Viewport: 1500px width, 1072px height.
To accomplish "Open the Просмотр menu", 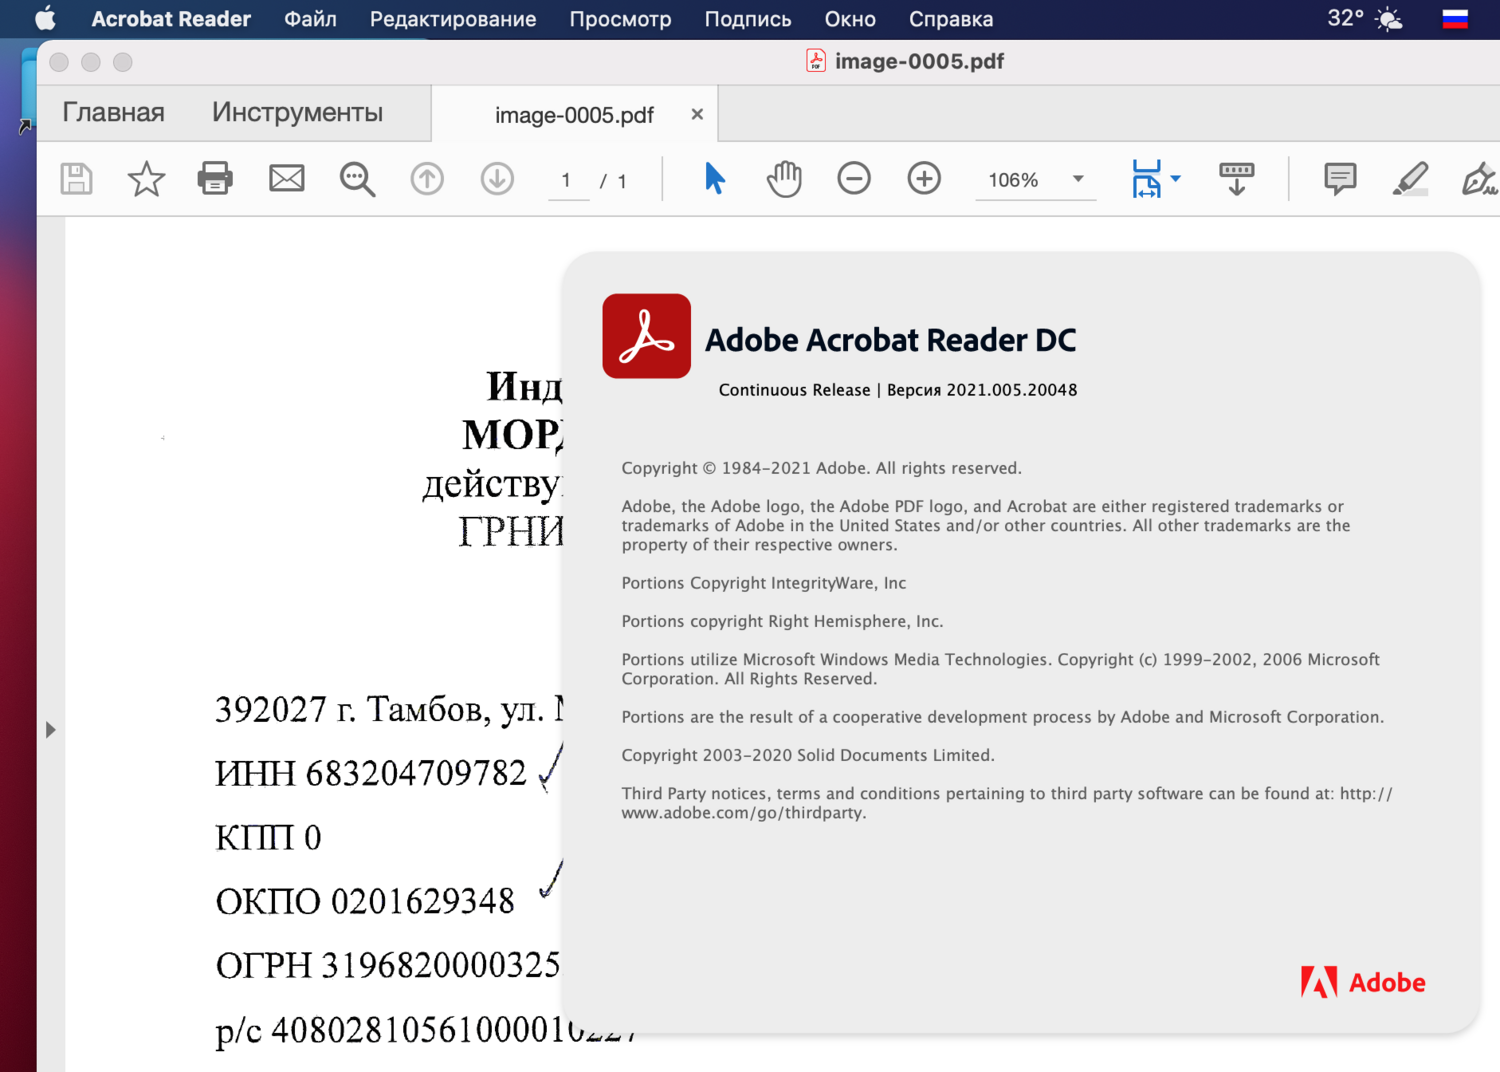I will [620, 19].
